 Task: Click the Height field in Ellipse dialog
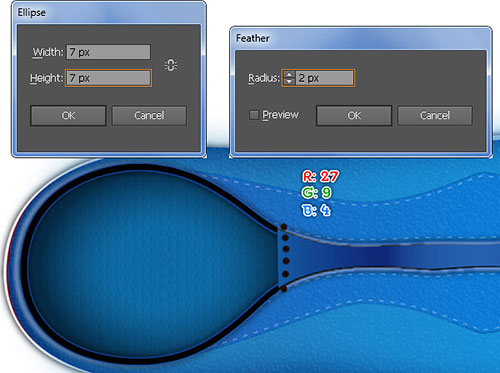pos(108,78)
